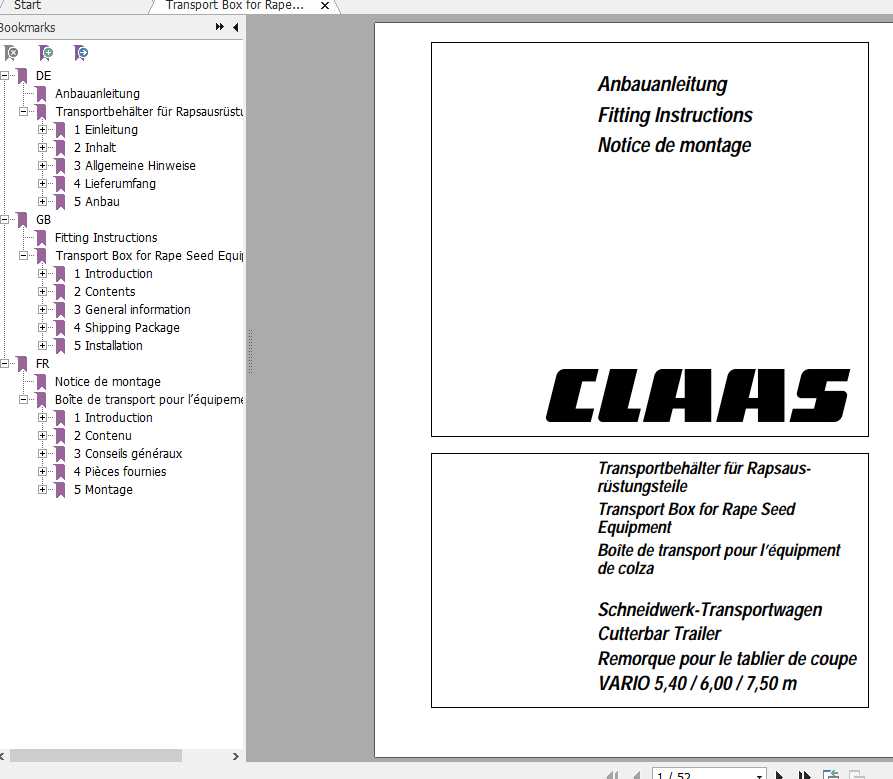Select the Transport Box for Rape… tab
Screen dimensions: 893x779
235,5
